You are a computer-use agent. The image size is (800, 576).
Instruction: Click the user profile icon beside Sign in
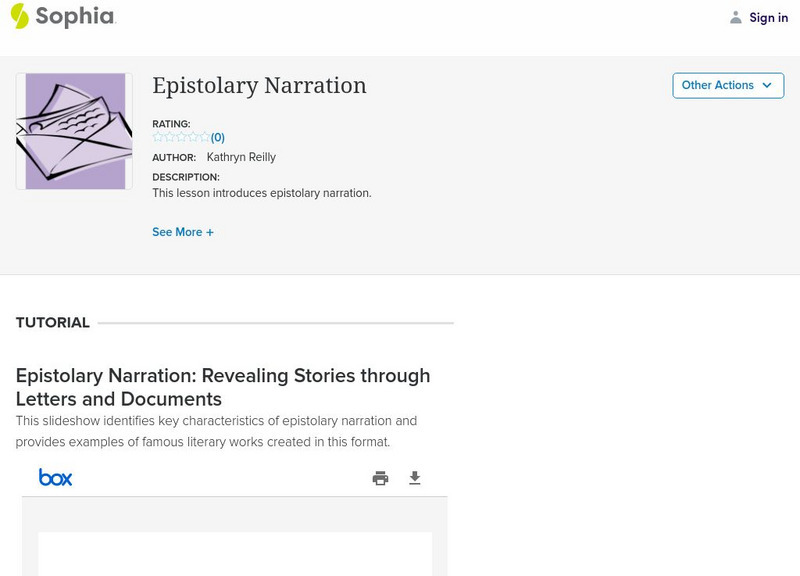[736, 17]
